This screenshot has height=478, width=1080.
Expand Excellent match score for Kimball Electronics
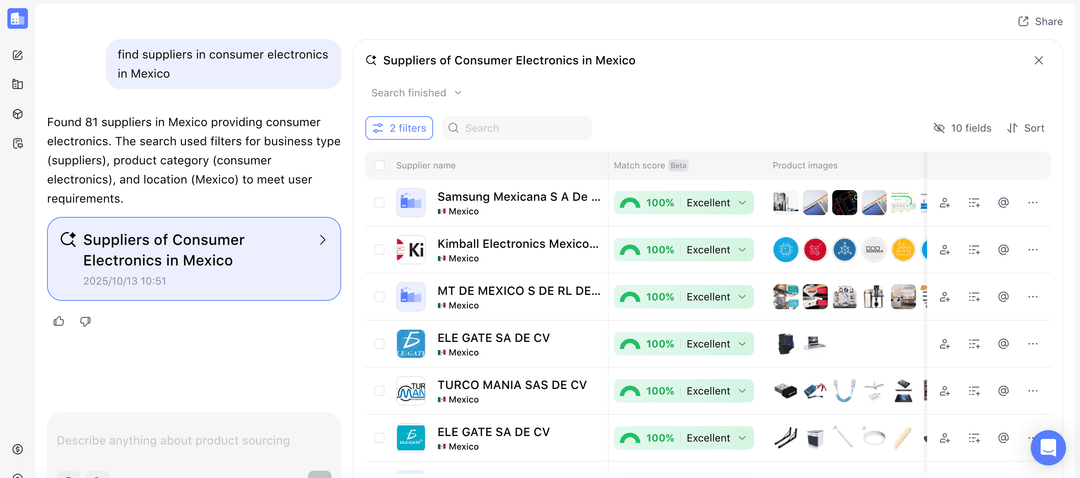pyautogui.click(x=742, y=249)
